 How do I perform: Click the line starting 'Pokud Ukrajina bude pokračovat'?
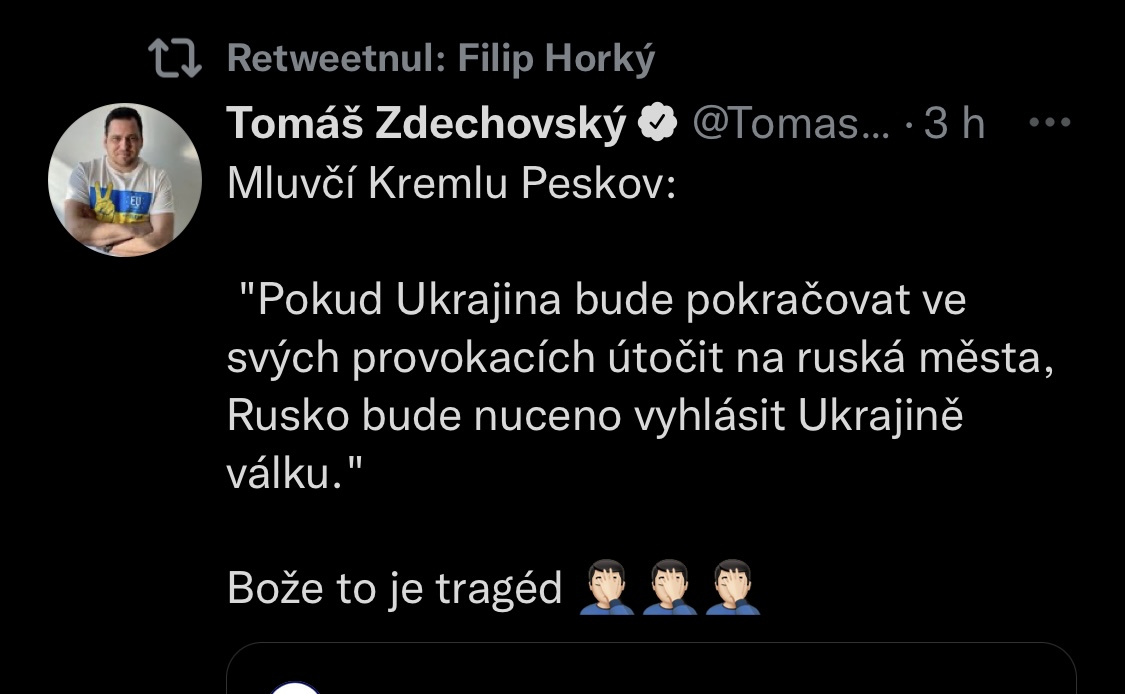point(602,301)
